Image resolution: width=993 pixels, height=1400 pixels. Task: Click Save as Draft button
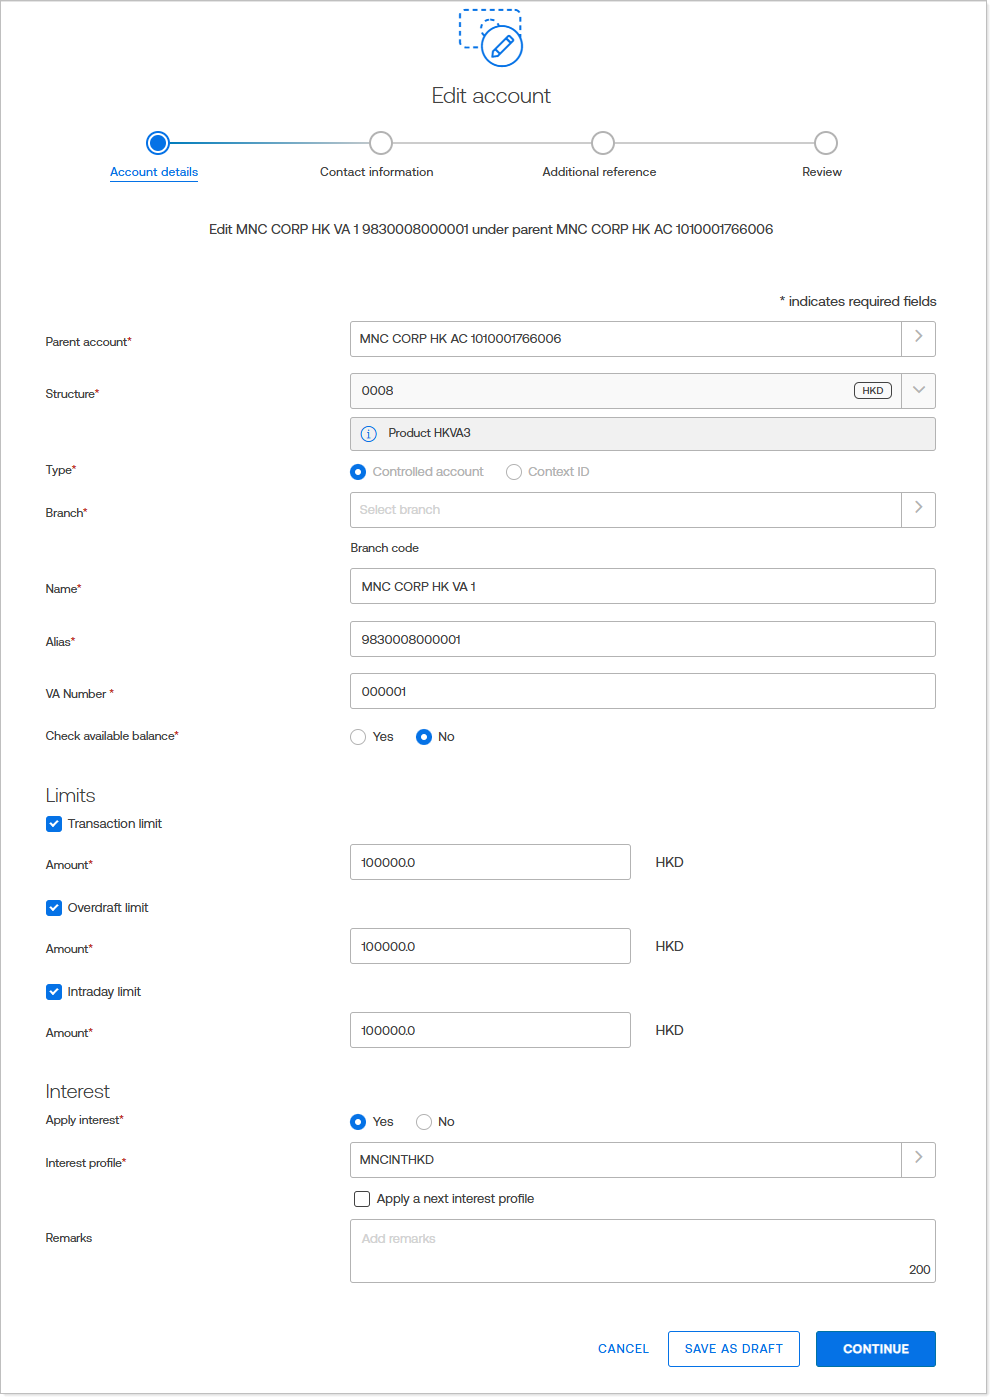click(x=733, y=1349)
